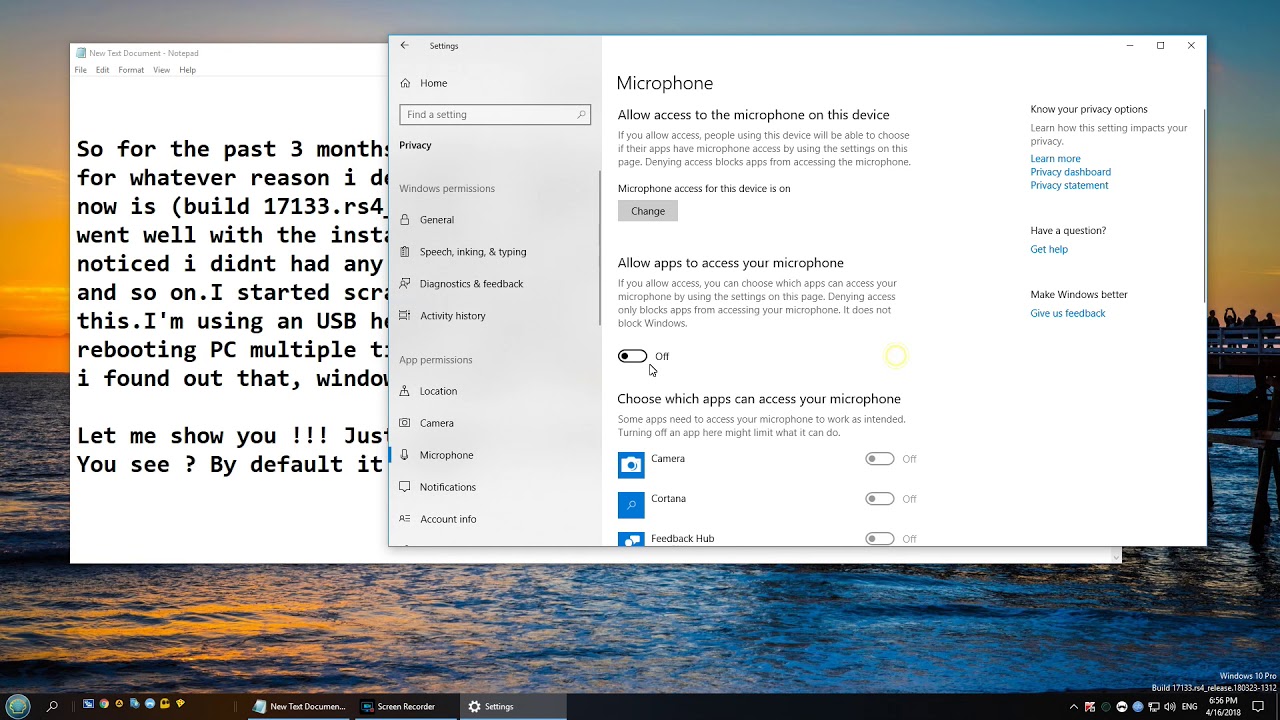Click the Cortana app tile icon
Viewport: 1280px width, 720px height.
631,505
